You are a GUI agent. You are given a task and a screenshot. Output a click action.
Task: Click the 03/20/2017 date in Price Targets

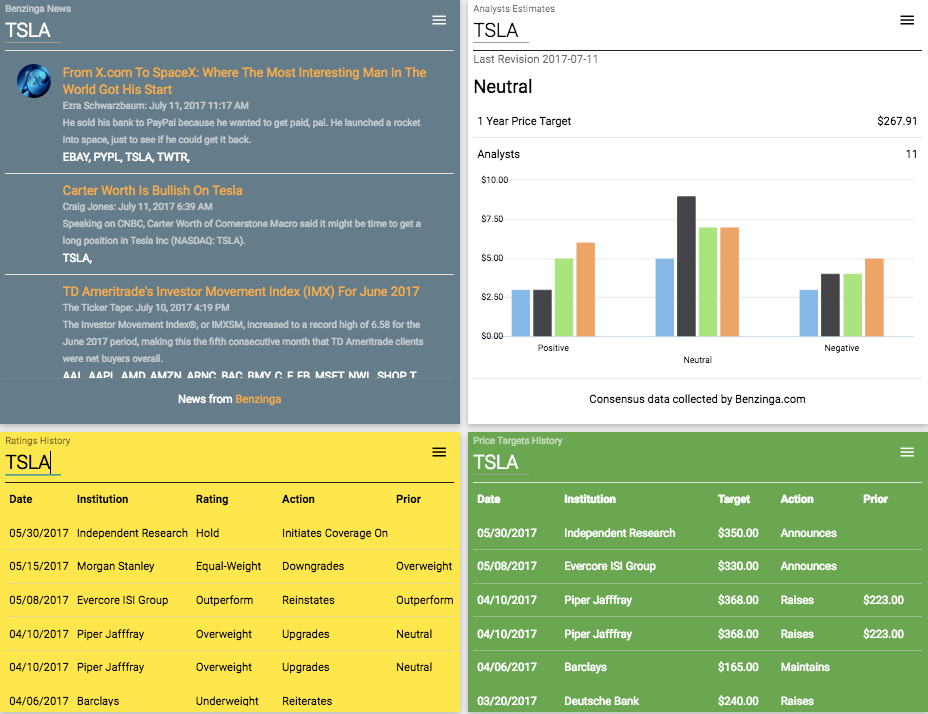(507, 701)
